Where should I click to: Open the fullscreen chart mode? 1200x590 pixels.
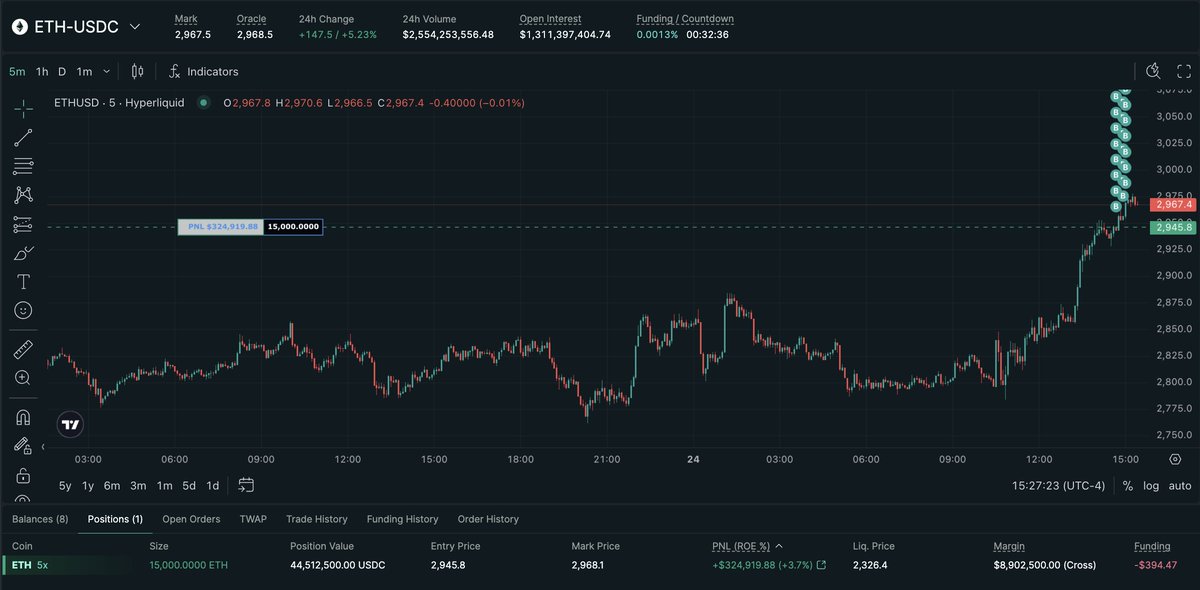pos(1183,71)
